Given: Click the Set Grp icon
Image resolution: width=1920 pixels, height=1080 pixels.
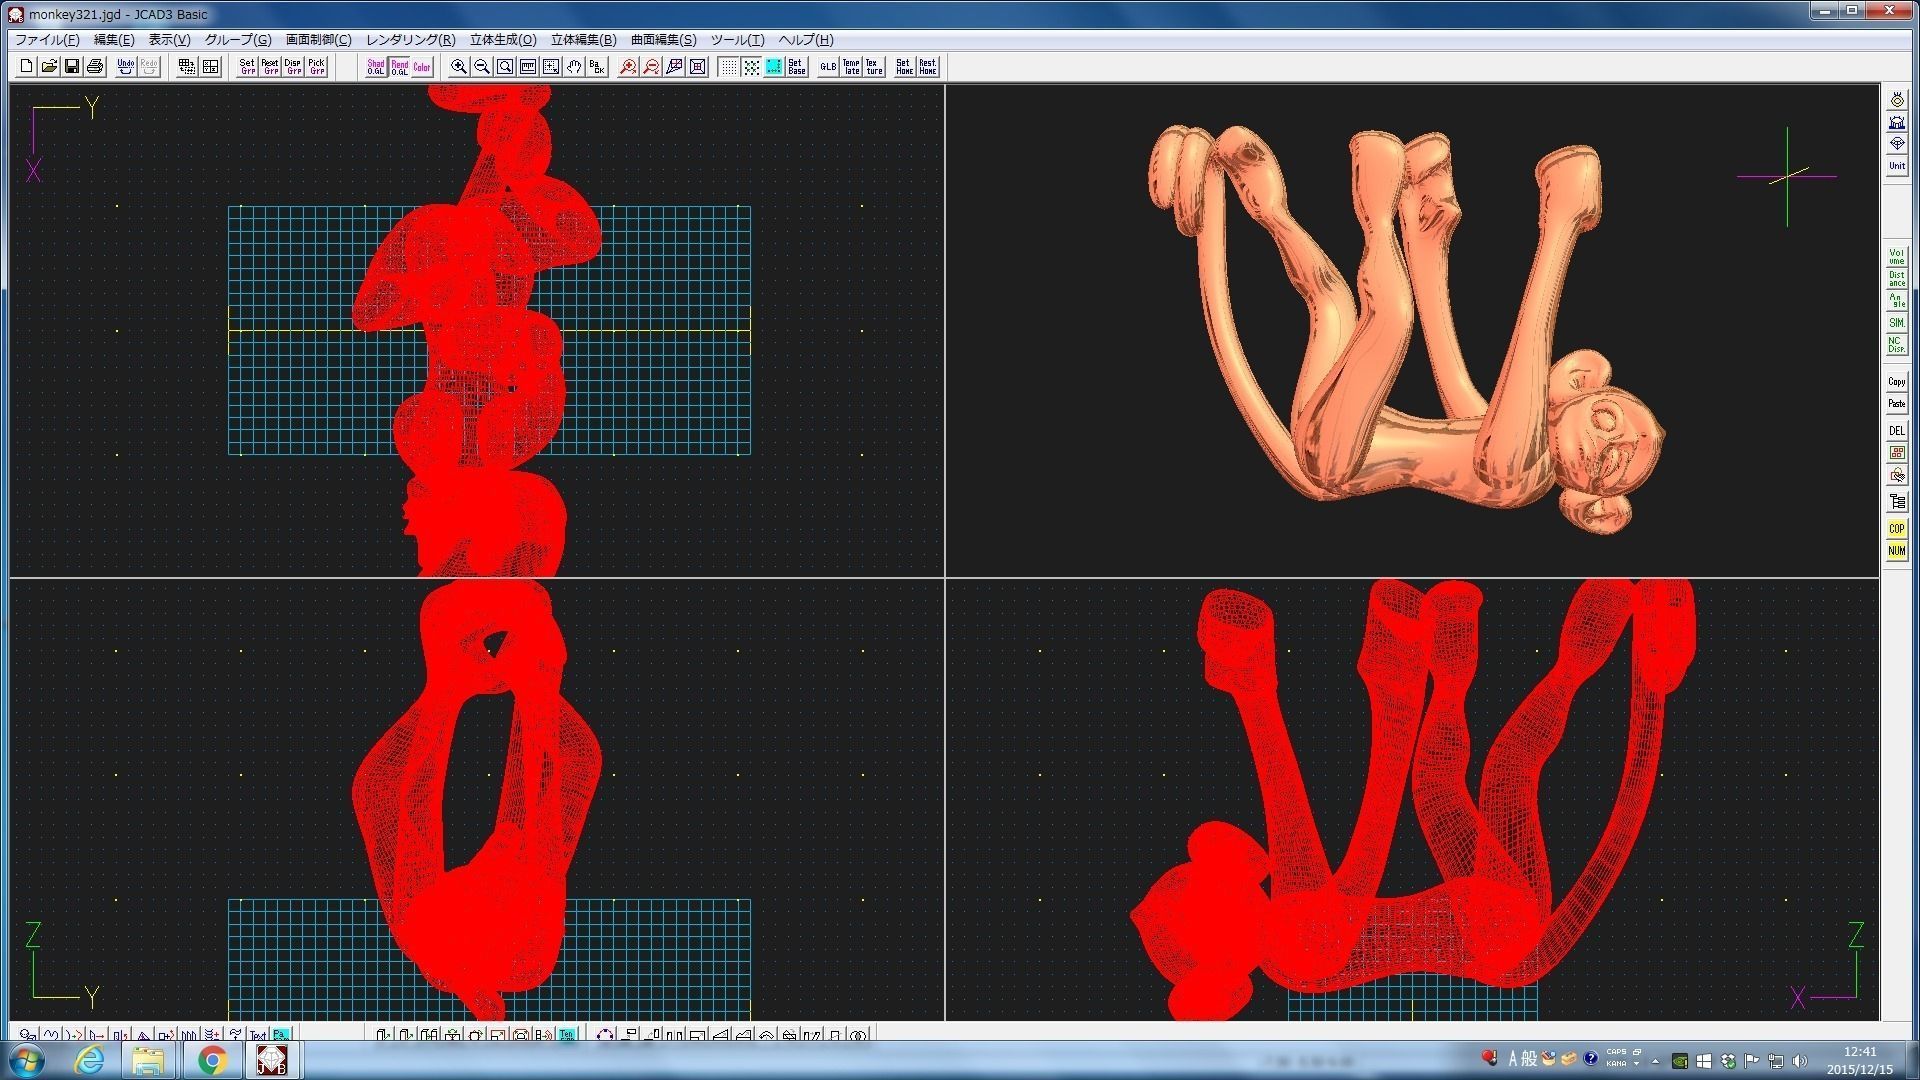Looking at the screenshot, I should point(247,67).
